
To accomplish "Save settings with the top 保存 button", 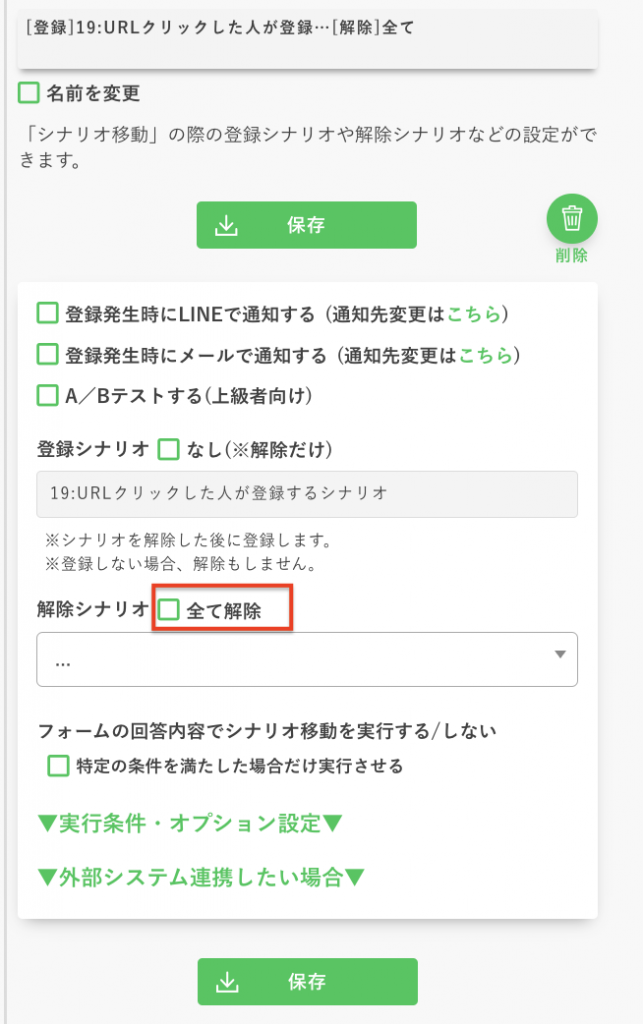I will tap(306, 225).
